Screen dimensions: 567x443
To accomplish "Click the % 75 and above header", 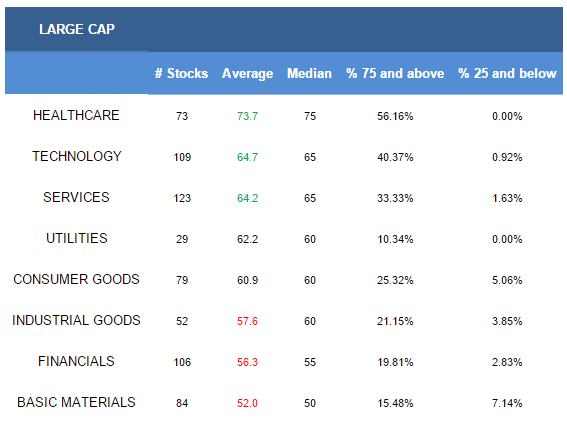I will pyautogui.click(x=395, y=73).
